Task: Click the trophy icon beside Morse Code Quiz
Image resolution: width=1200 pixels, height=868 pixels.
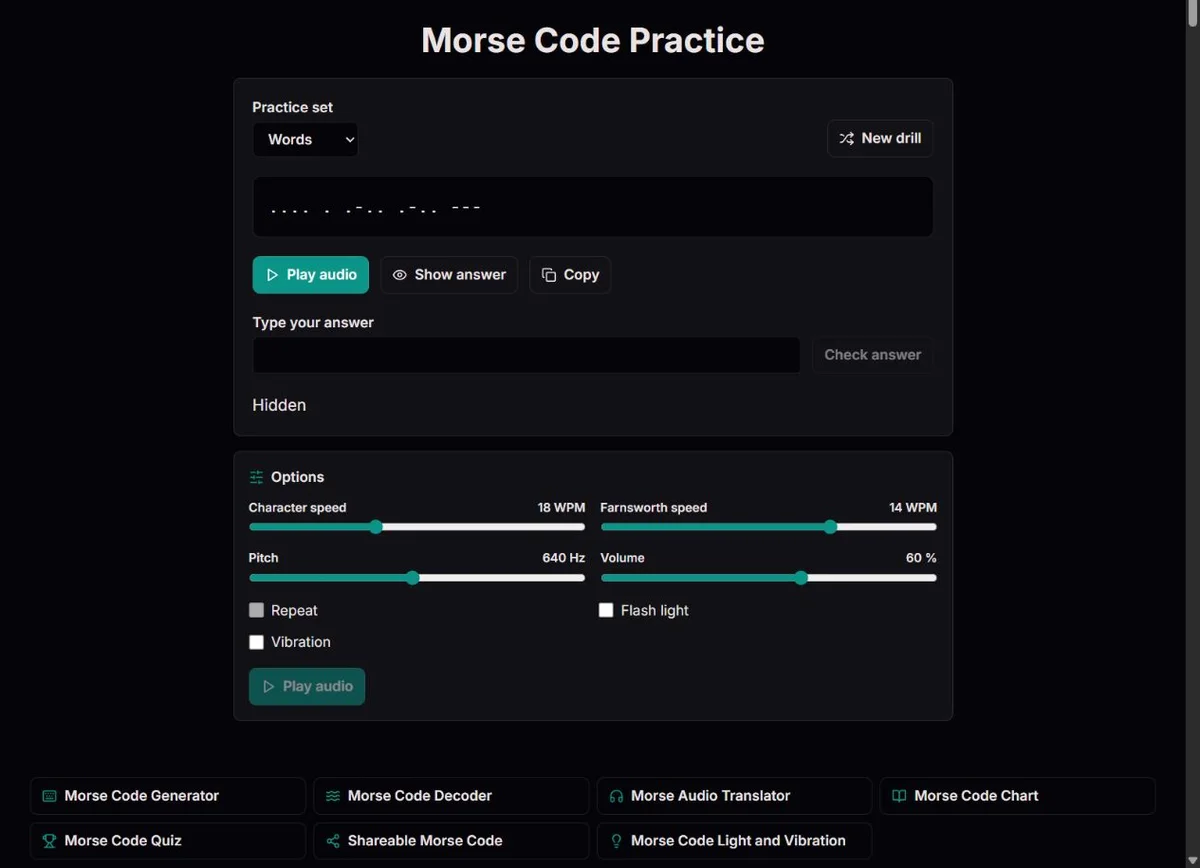Action: 49,841
